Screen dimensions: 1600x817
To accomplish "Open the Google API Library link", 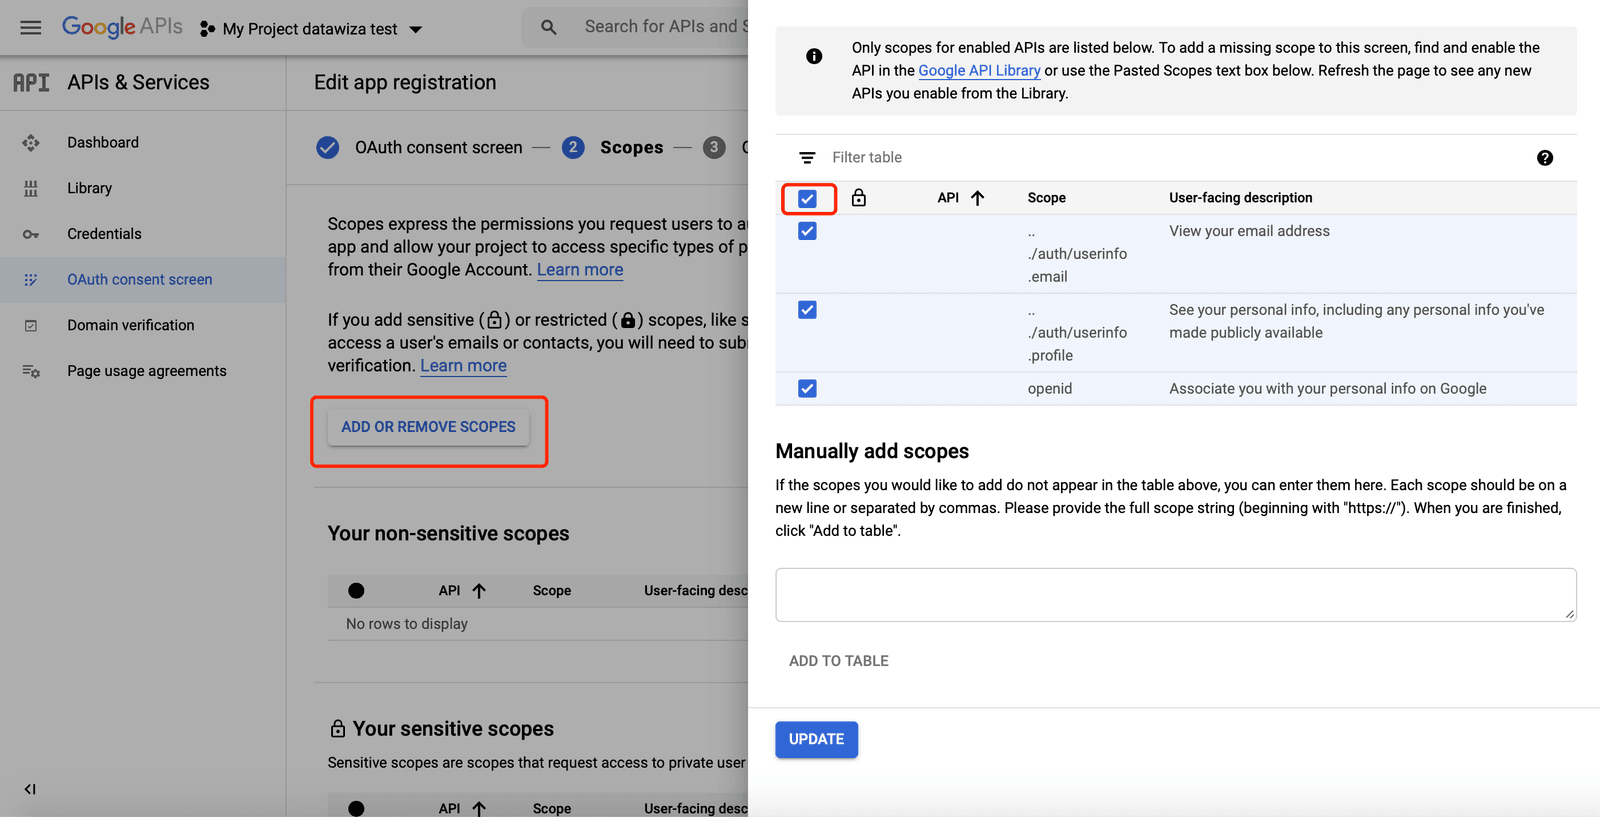I will point(979,71).
